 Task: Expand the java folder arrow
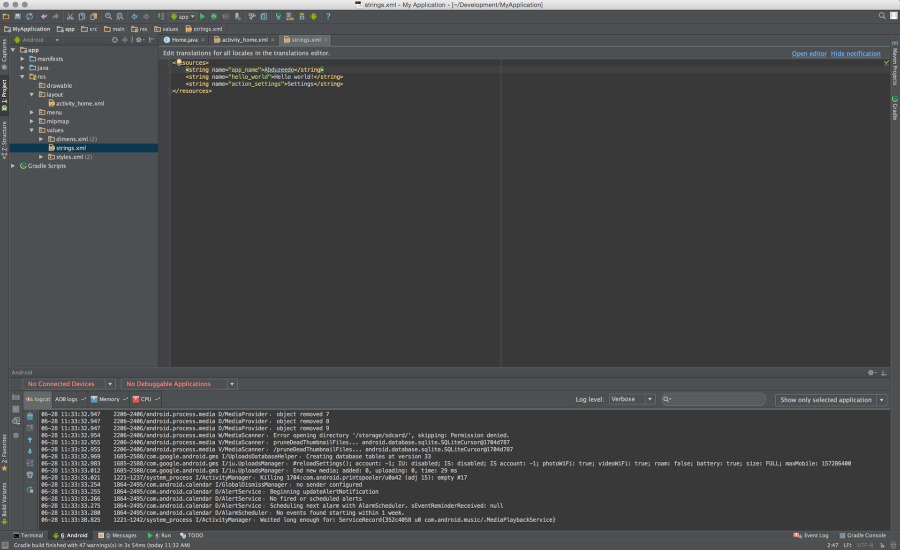[x=22, y=68]
